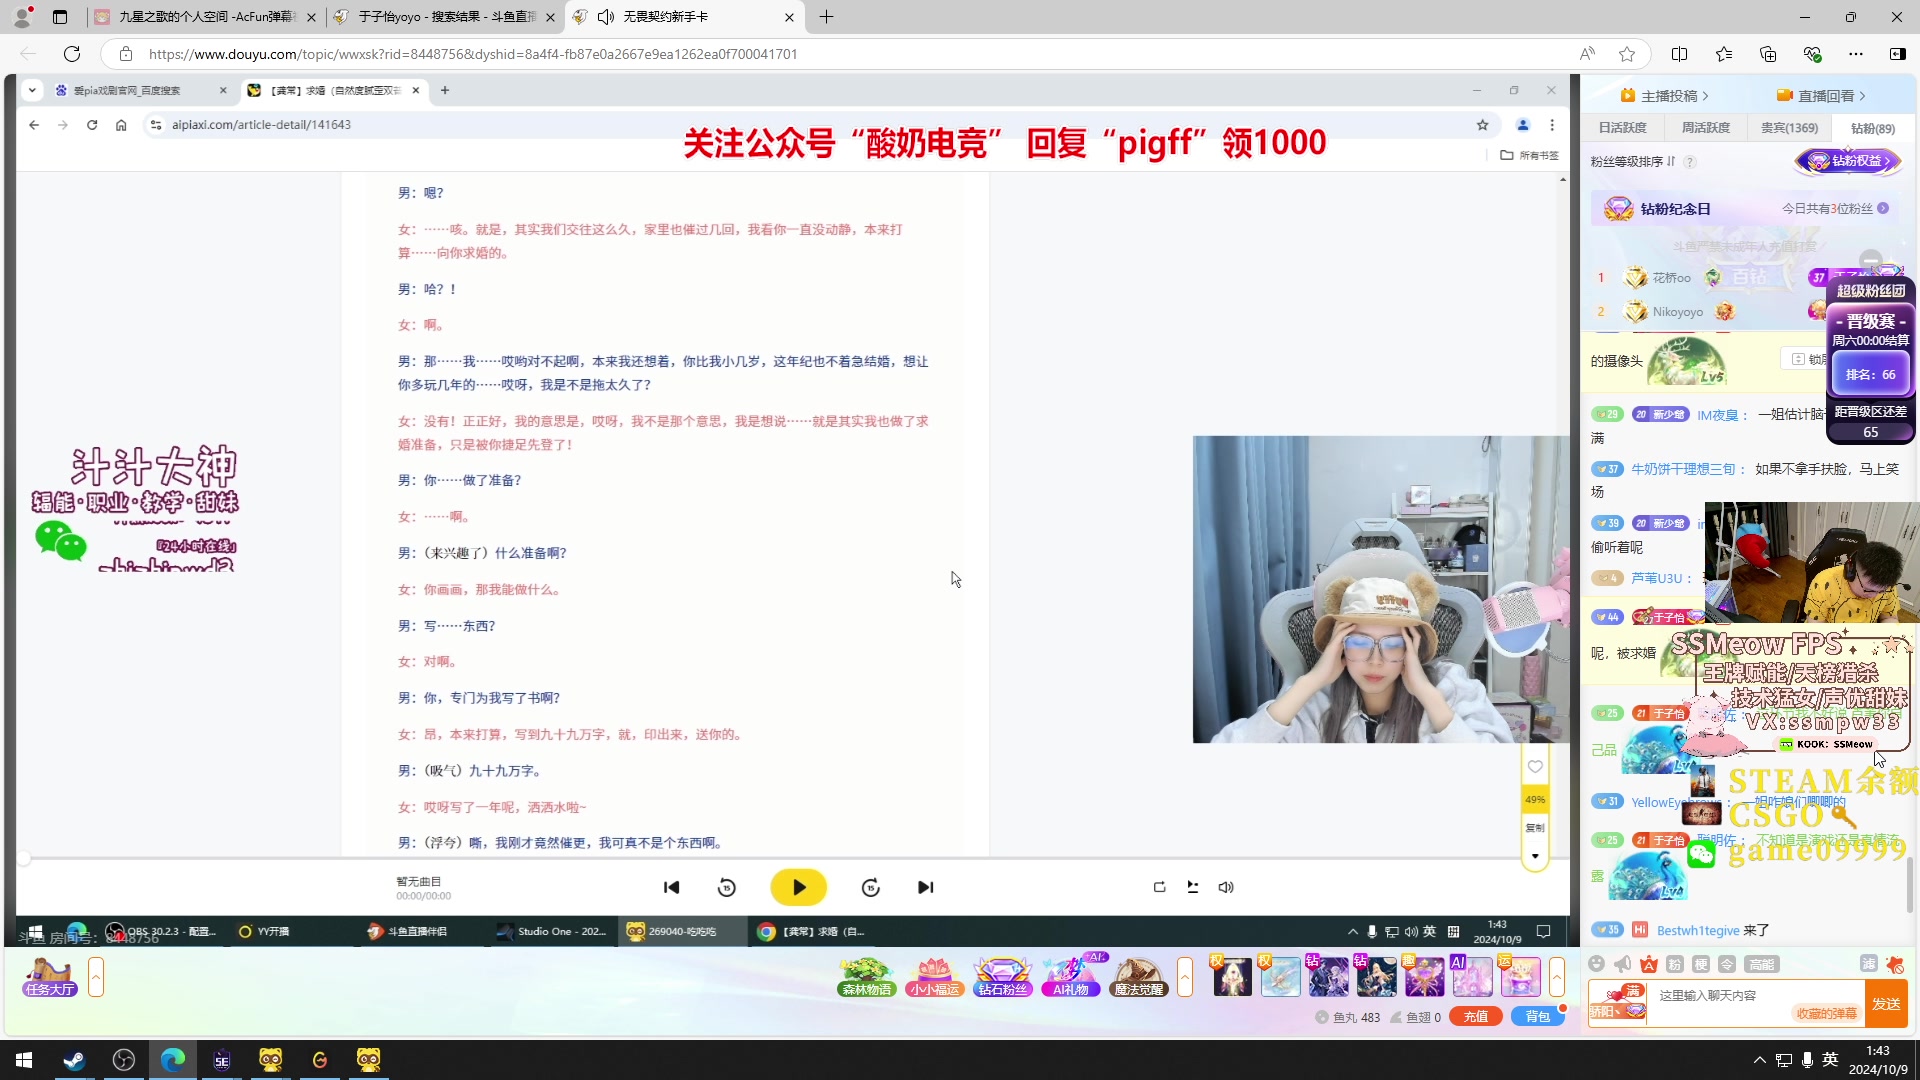Viewport: 1920px width, 1080px height.
Task: Expand the arrow at end of gift thumbnails
Action: (1557, 977)
